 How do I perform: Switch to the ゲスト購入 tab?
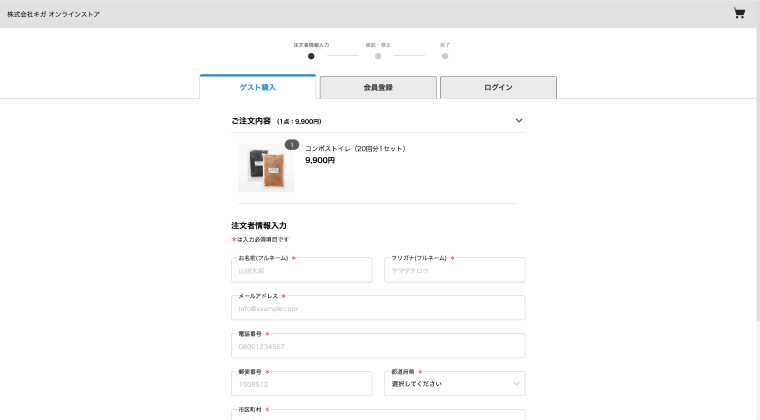coord(258,87)
